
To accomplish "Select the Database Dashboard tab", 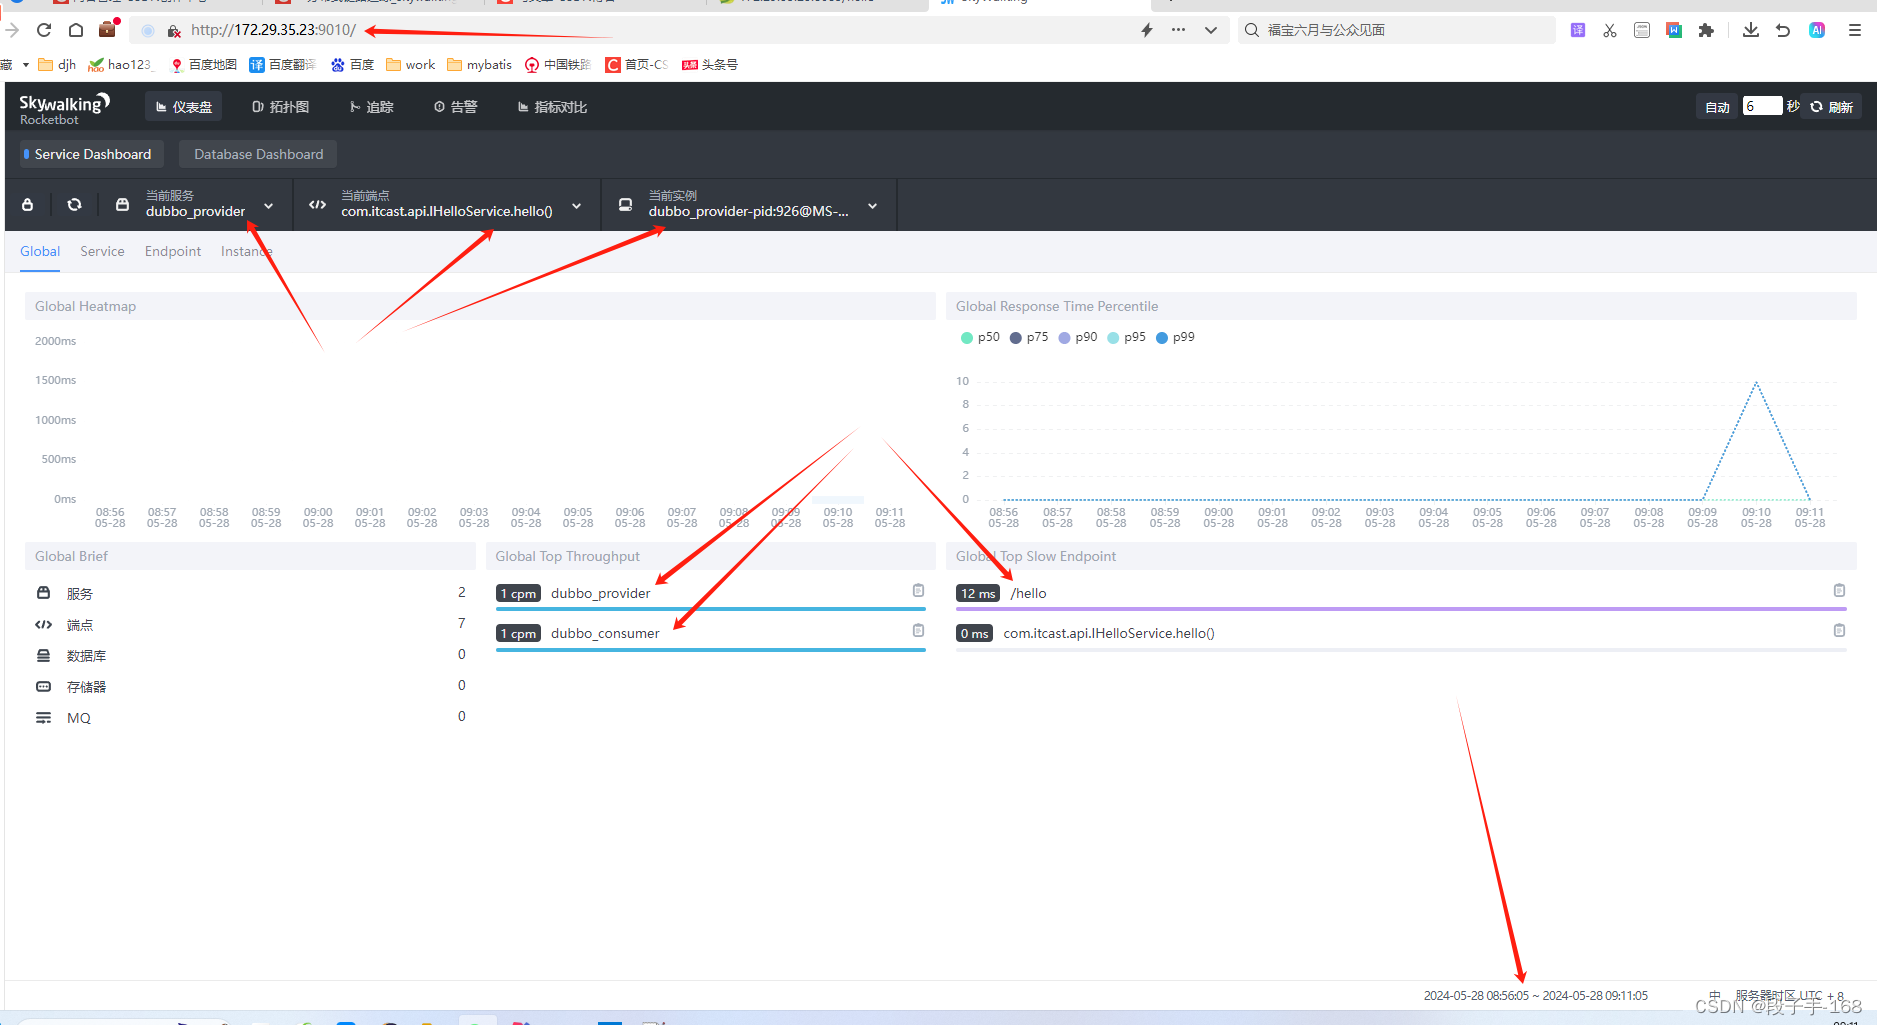I will coord(258,154).
